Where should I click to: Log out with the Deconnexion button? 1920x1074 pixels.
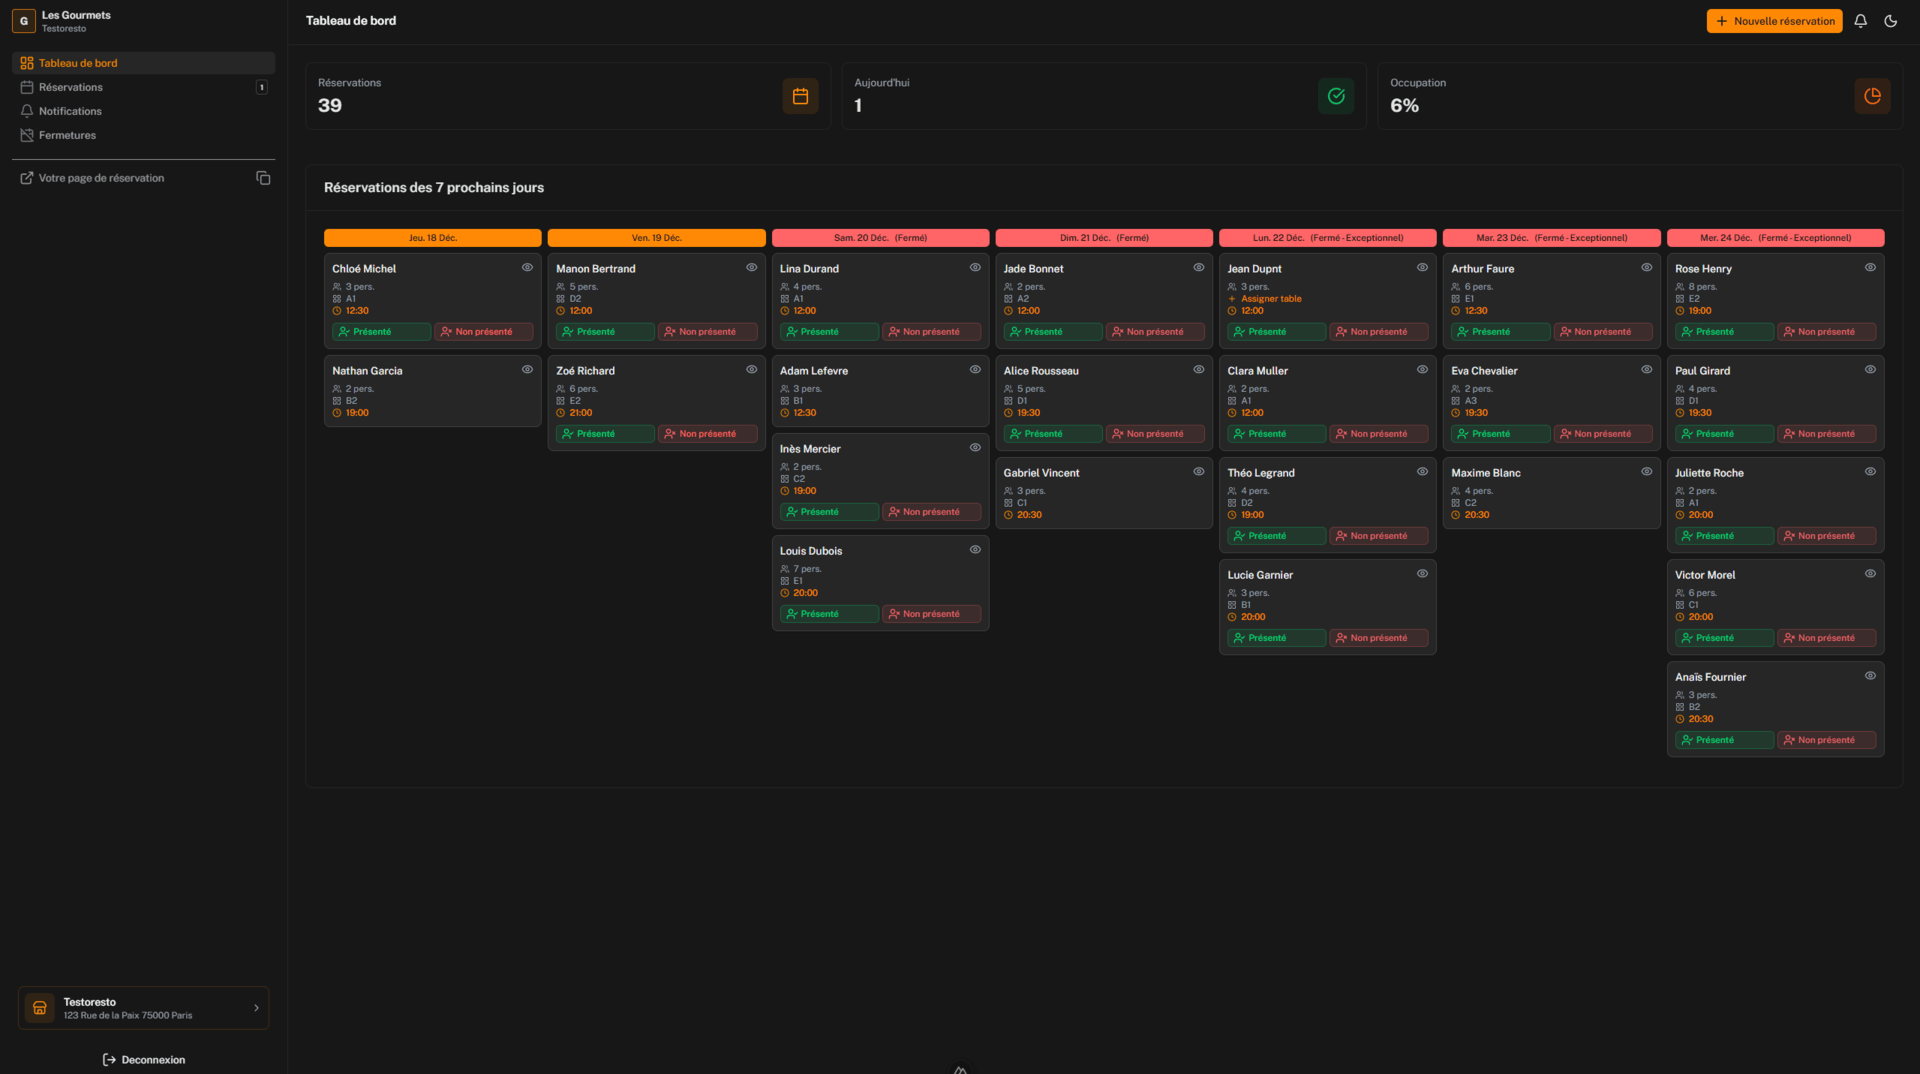point(144,1060)
